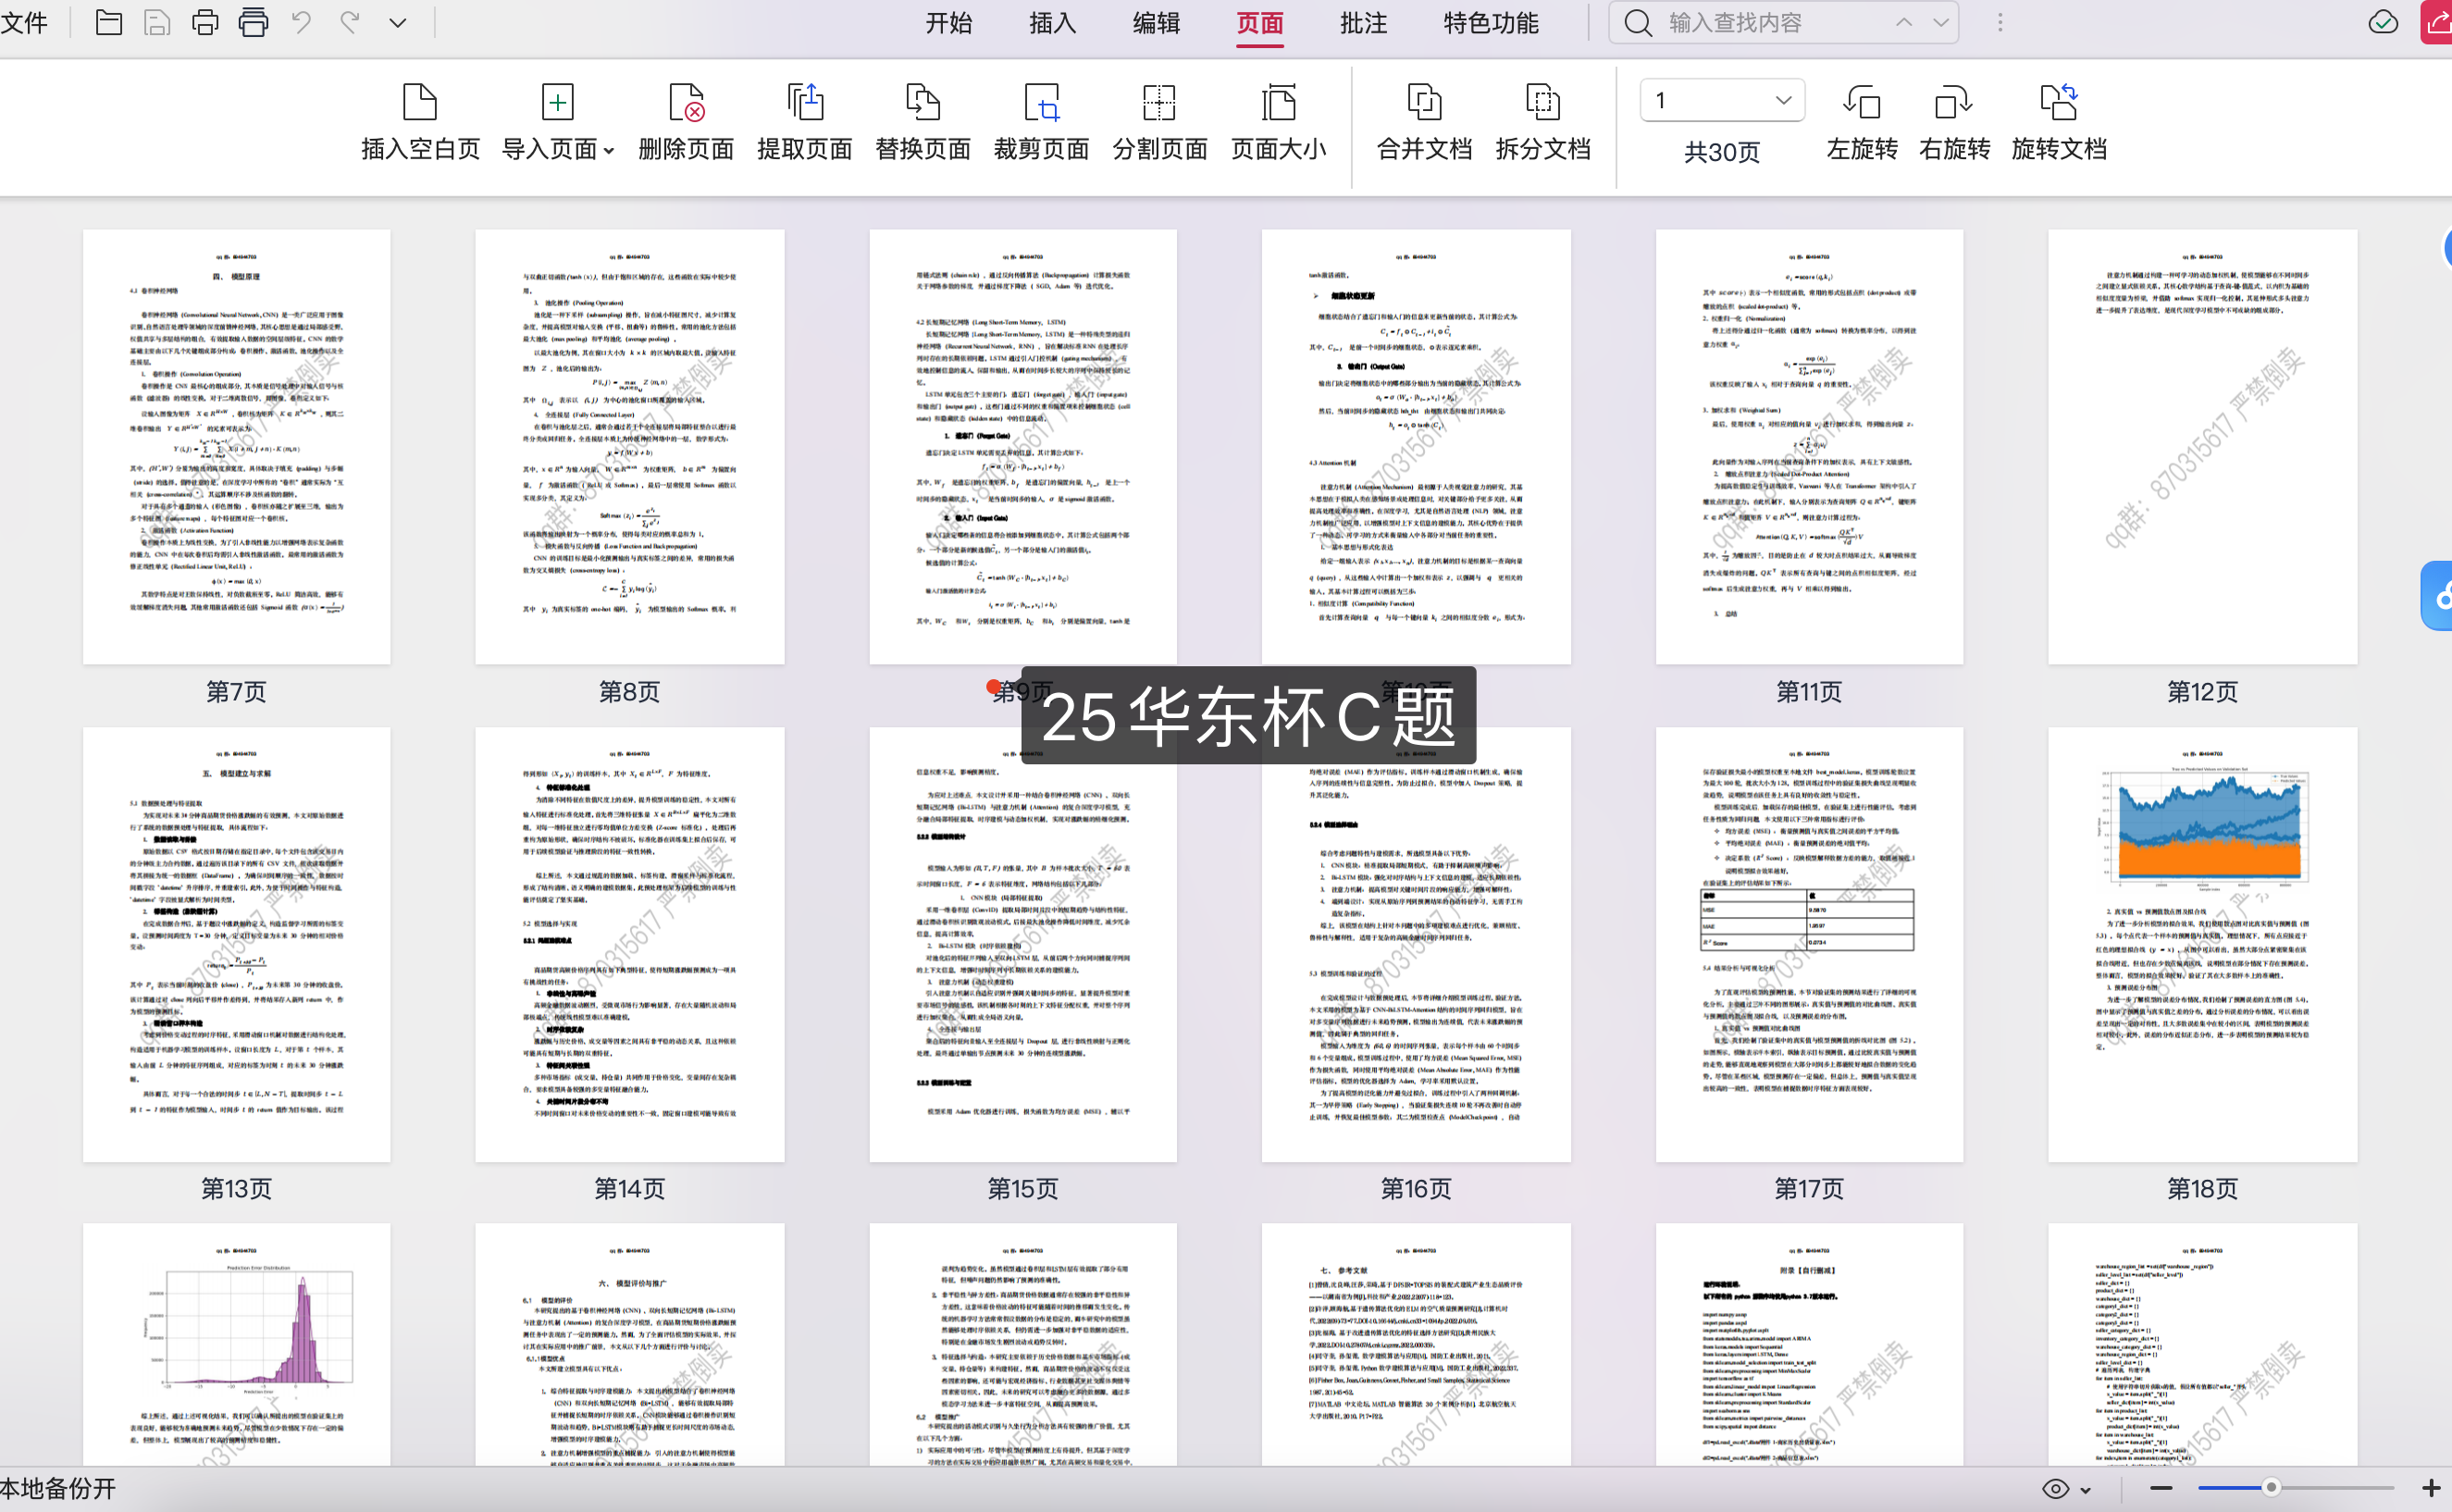
Task: Switch to the 批注 tab
Action: coord(1363,22)
